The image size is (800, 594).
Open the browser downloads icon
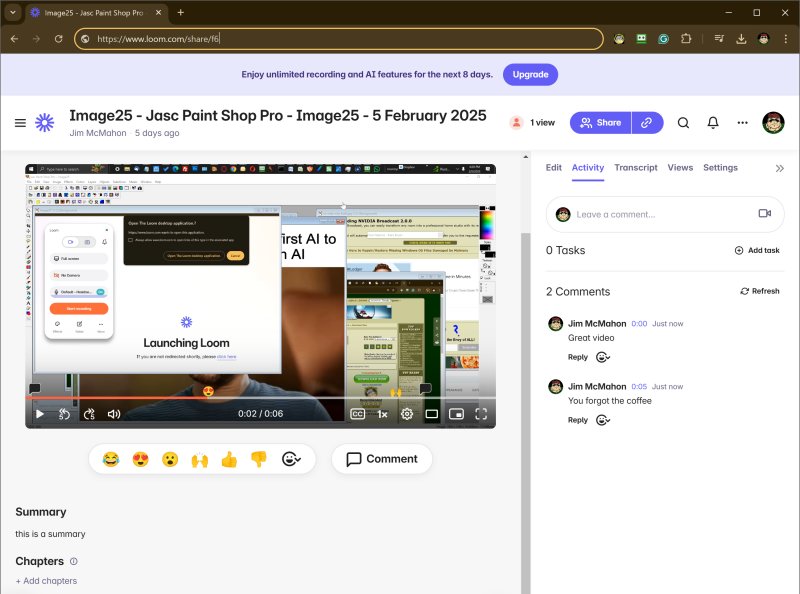click(741, 39)
